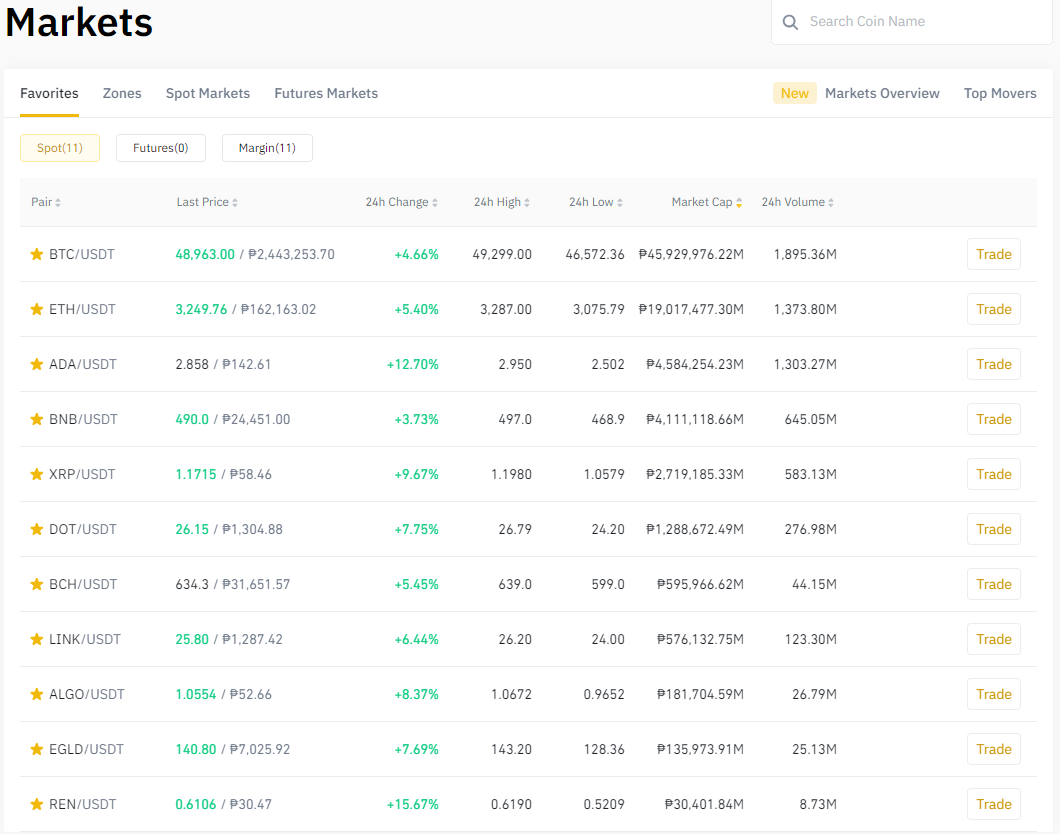The width and height of the screenshot is (1060, 834).
Task: Sort by Last Price column
Action: point(207,202)
